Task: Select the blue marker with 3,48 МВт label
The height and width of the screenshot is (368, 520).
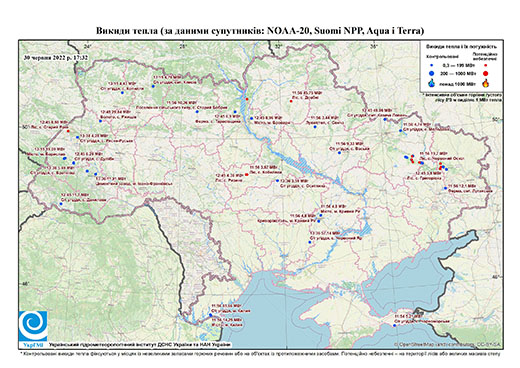Action: tap(315, 127)
